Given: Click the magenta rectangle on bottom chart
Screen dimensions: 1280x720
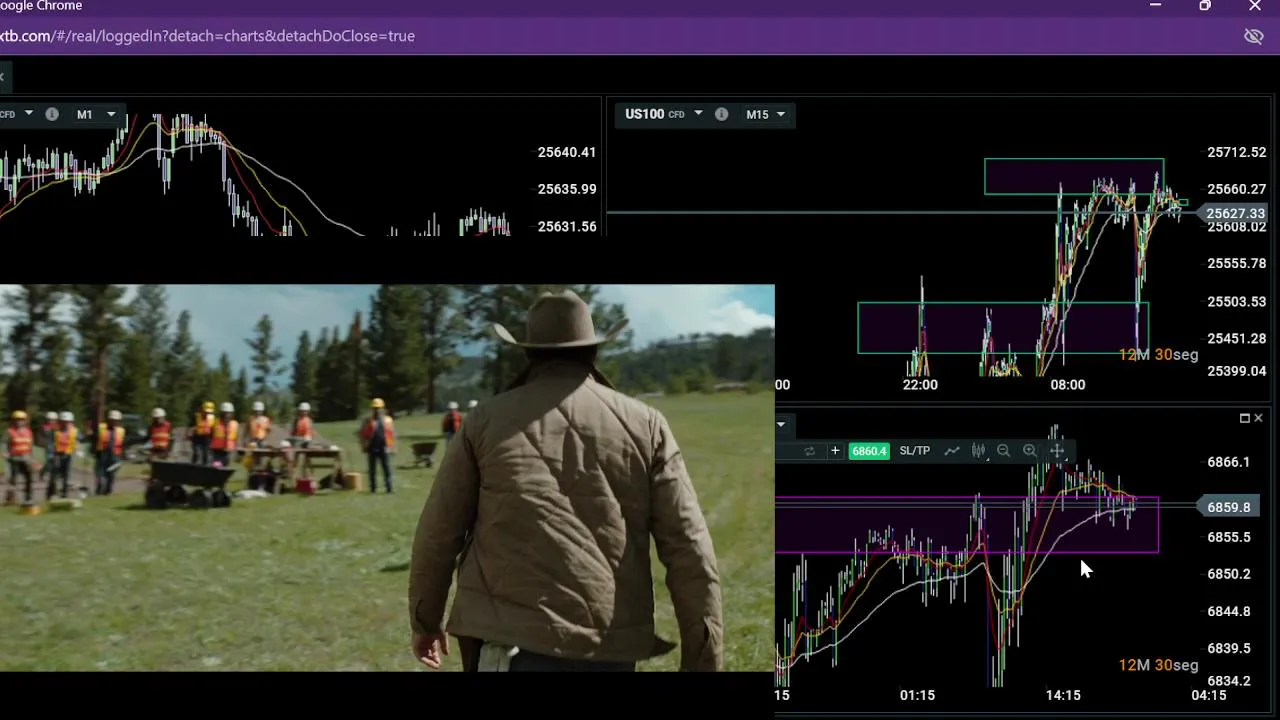Looking at the screenshot, I should pos(967,525).
